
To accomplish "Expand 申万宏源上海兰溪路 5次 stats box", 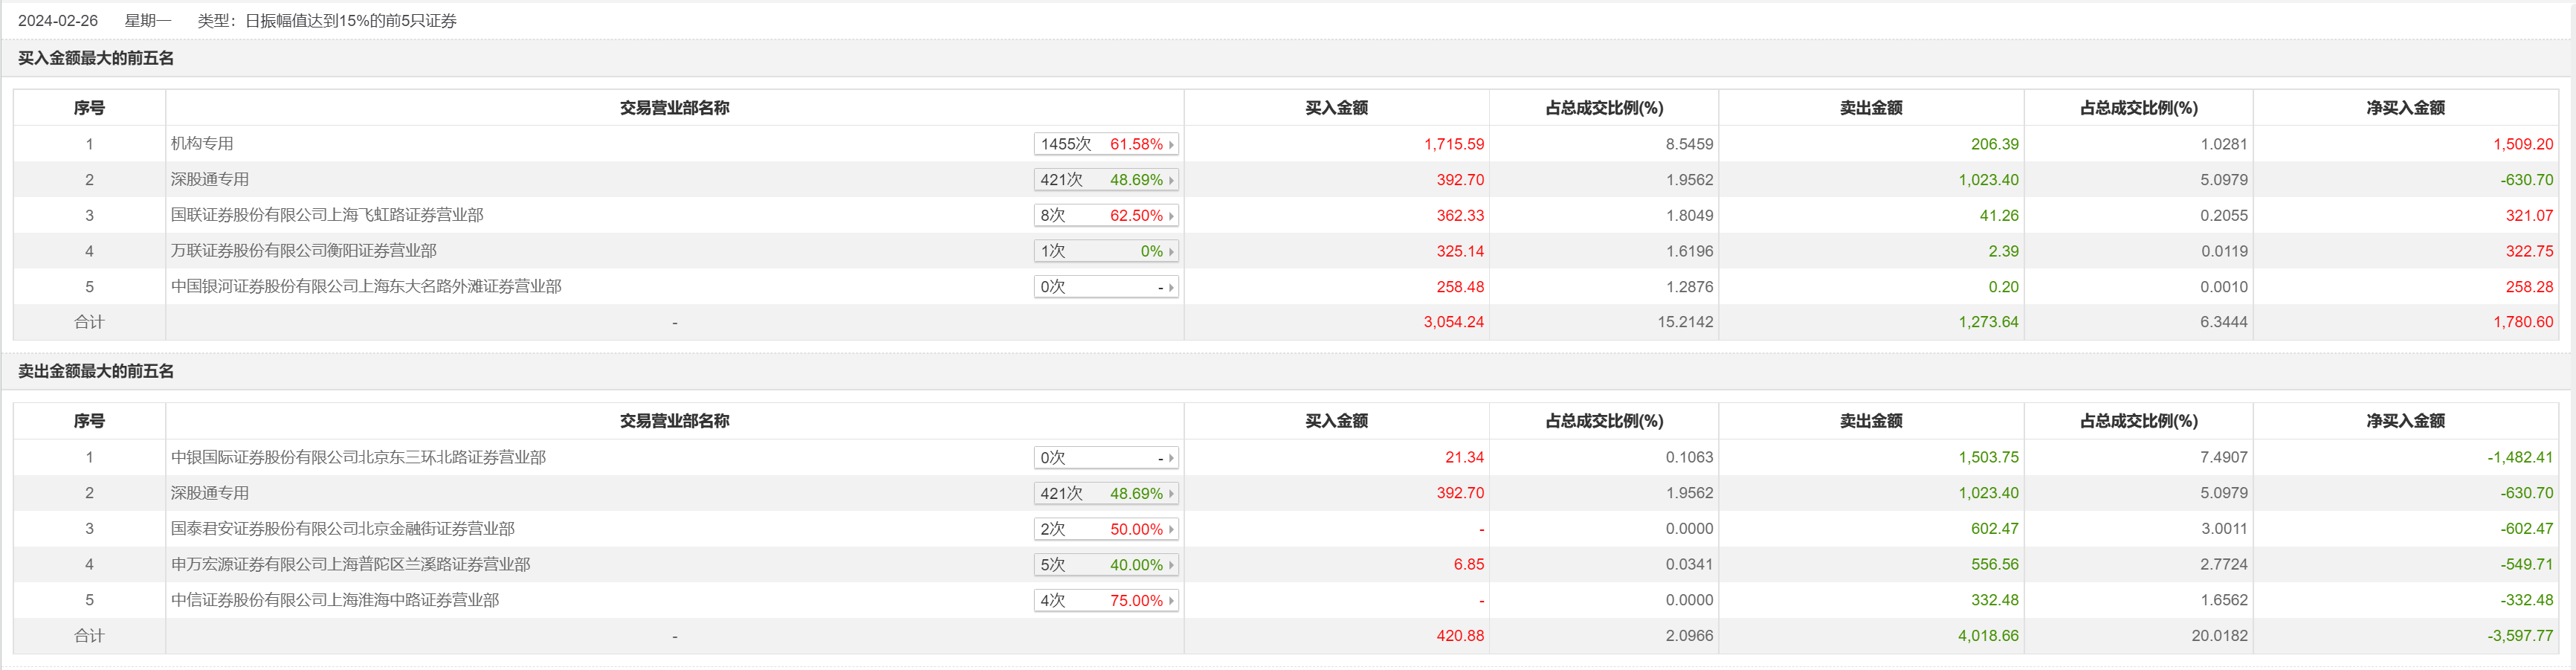I will [x=1105, y=565].
